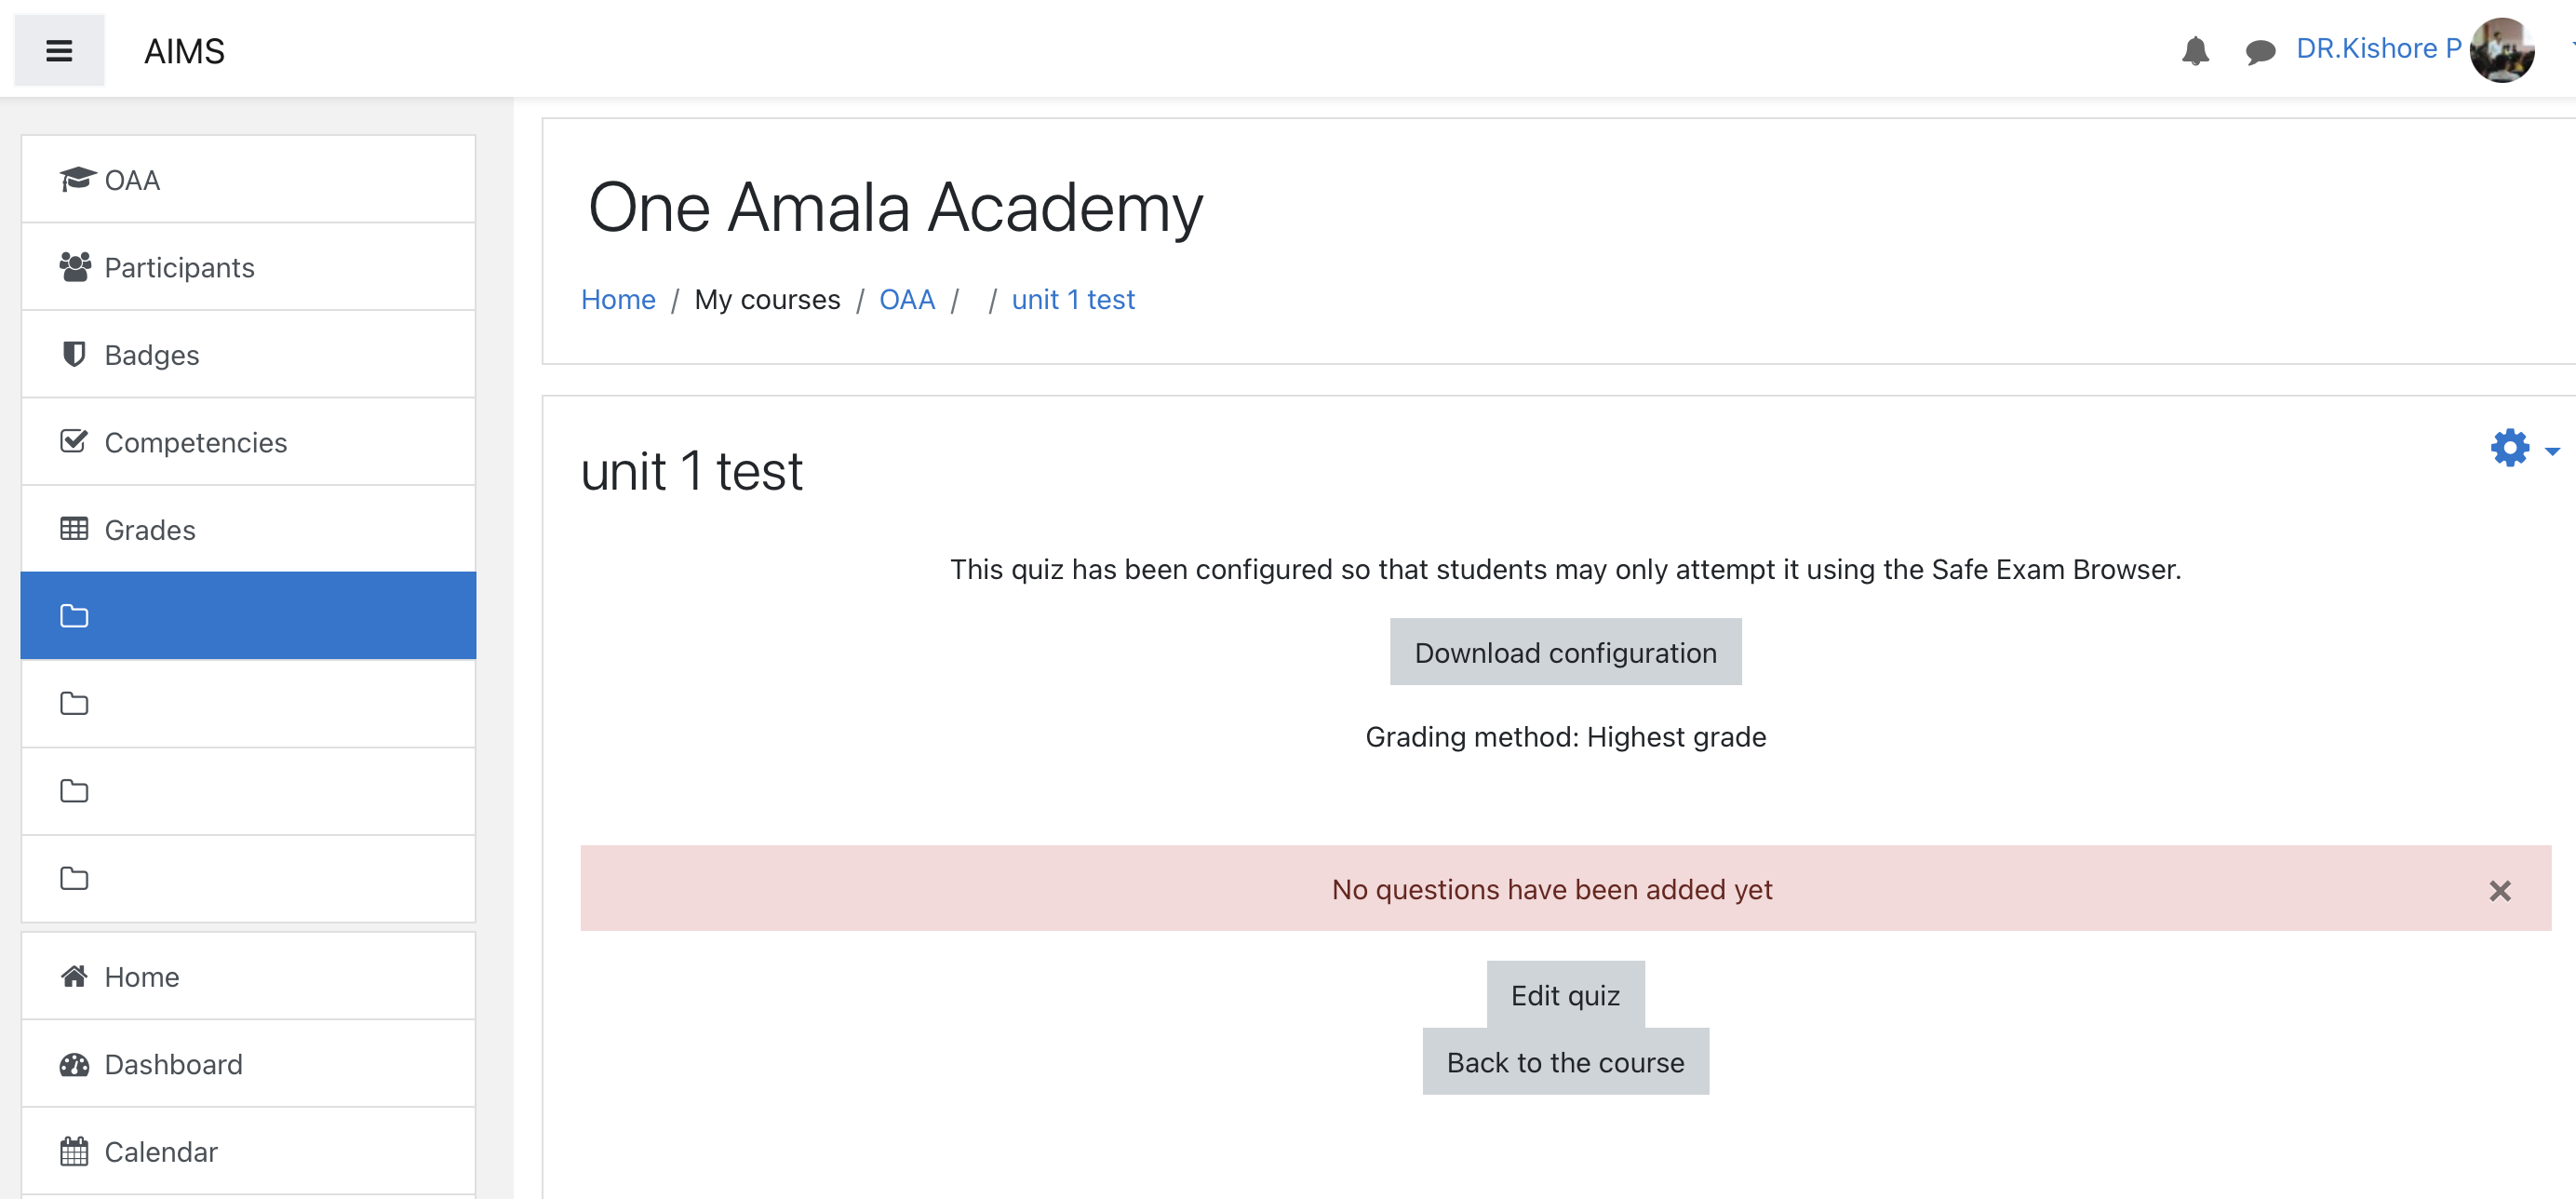The image size is (2576, 1199).
Task: Click the Competencies checkmark icon
Action: pos(74,442)
